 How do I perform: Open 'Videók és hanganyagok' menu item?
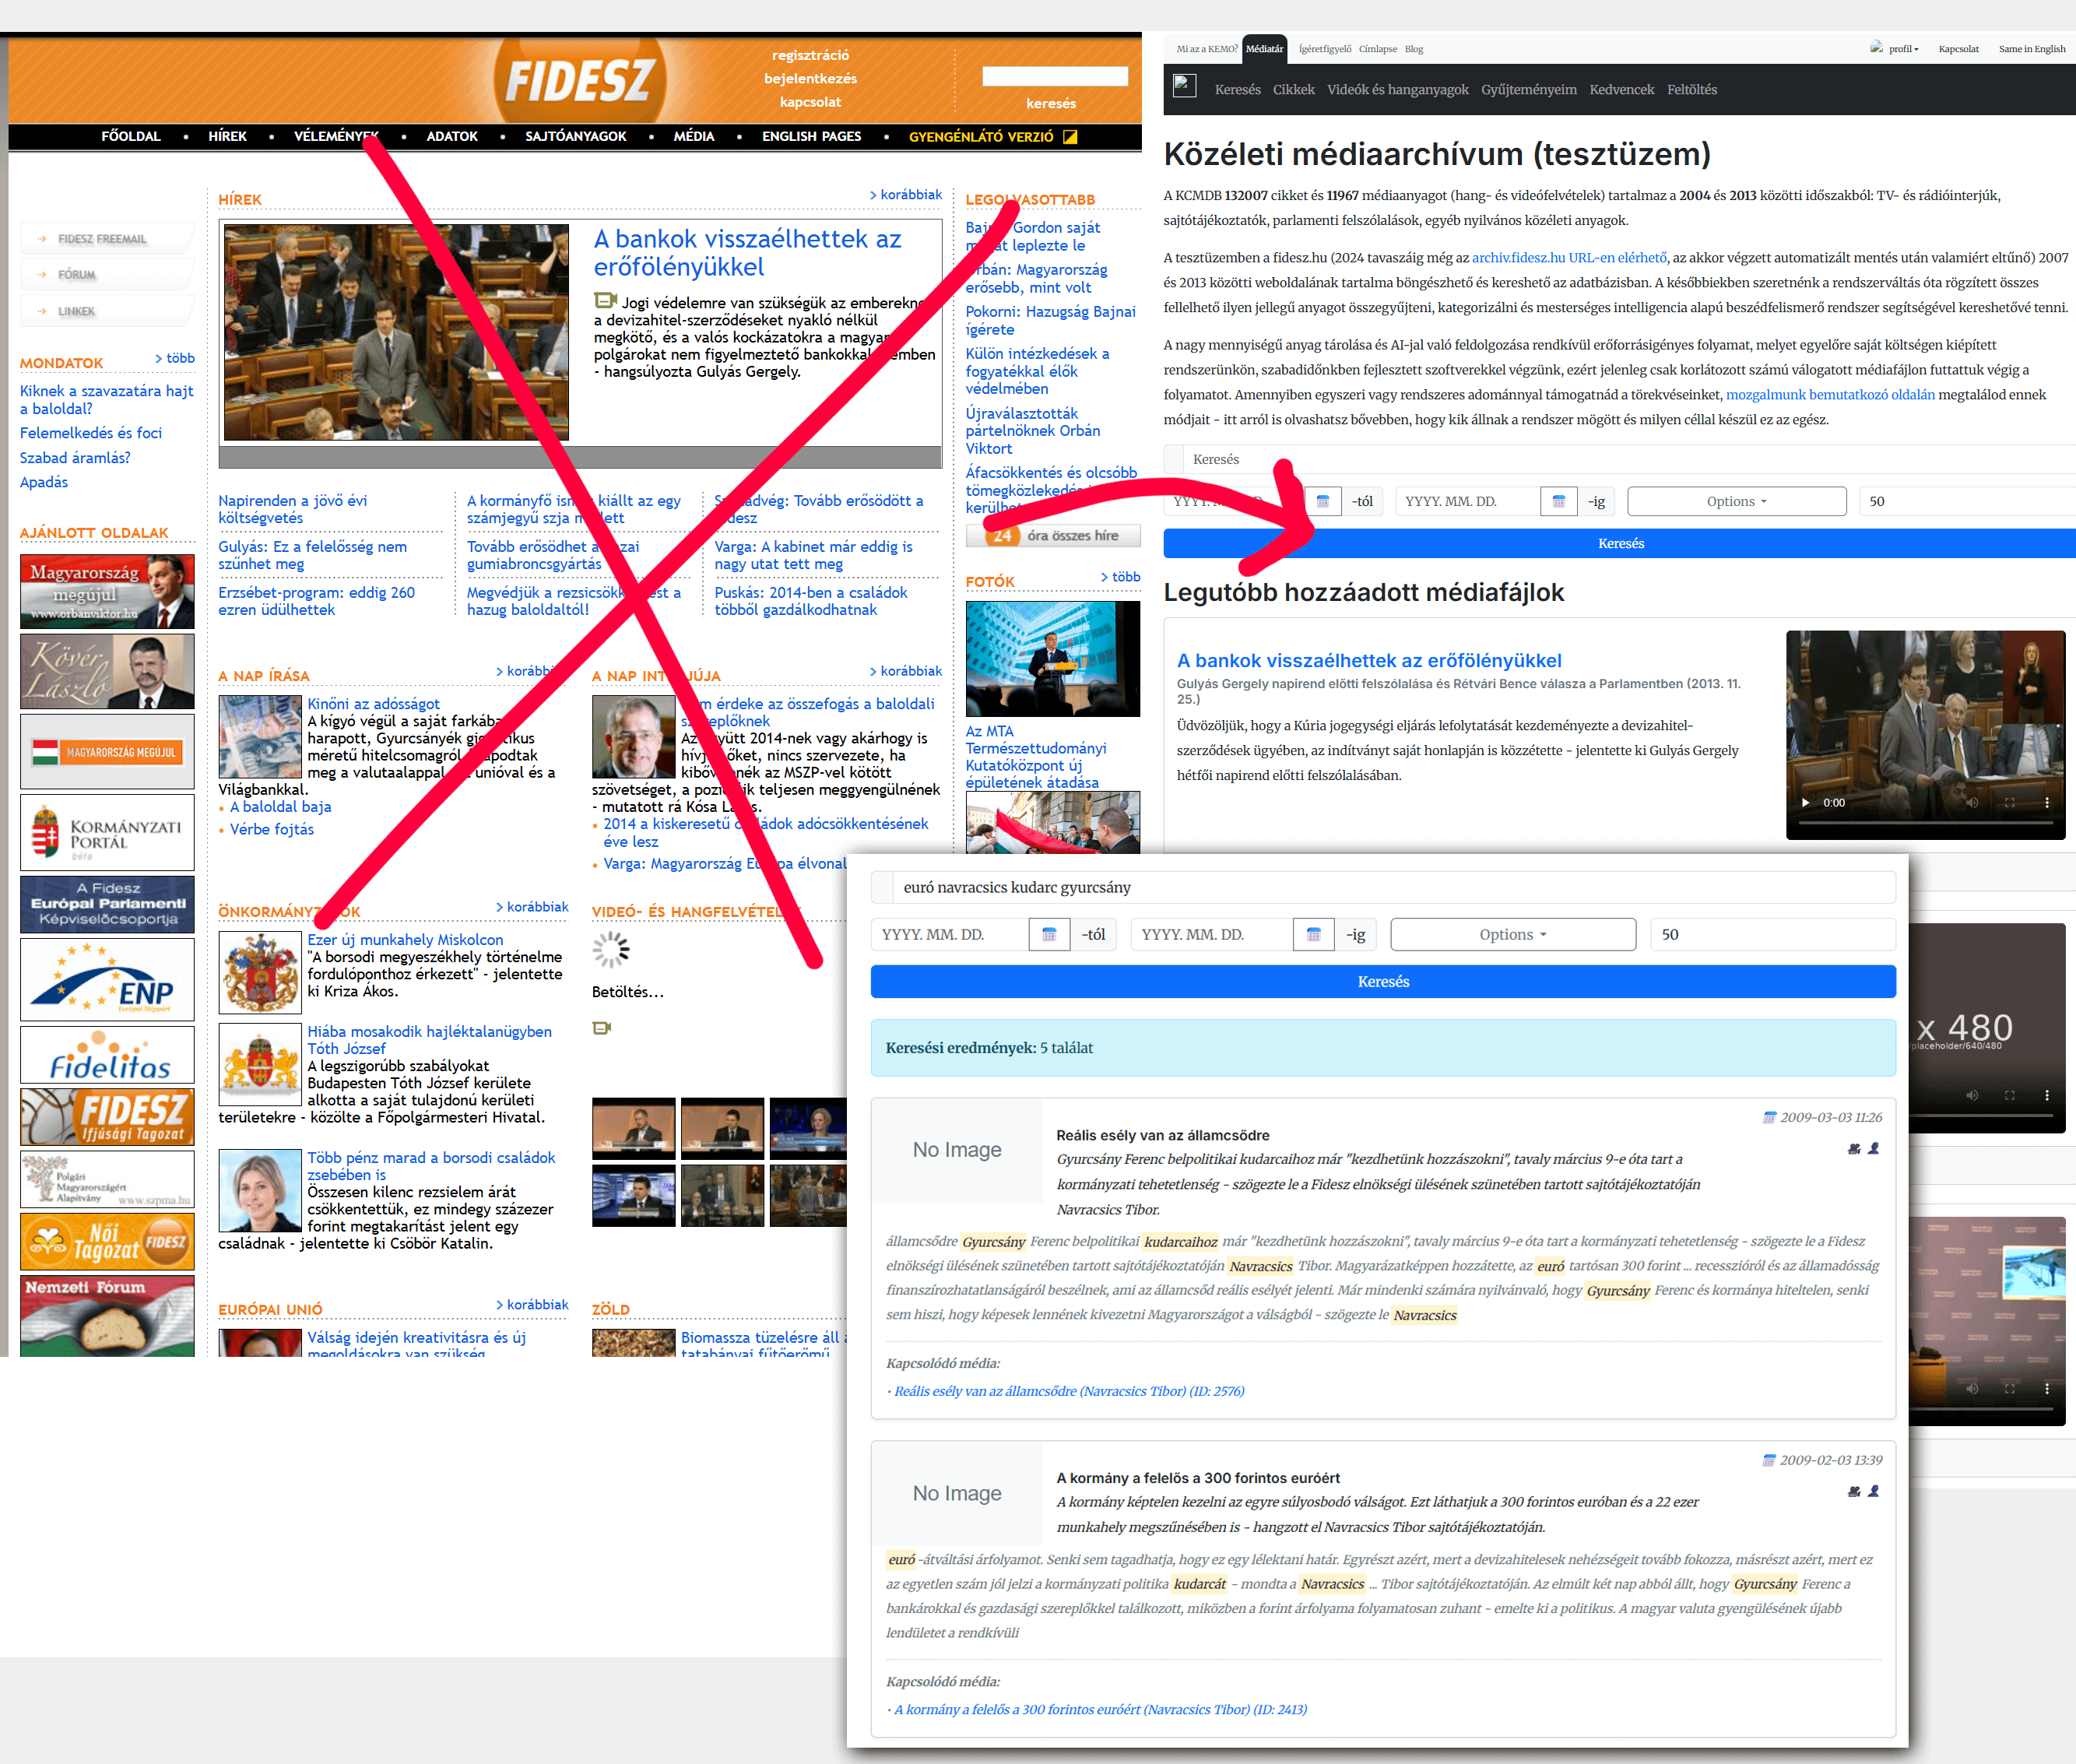click(1397, 90)
